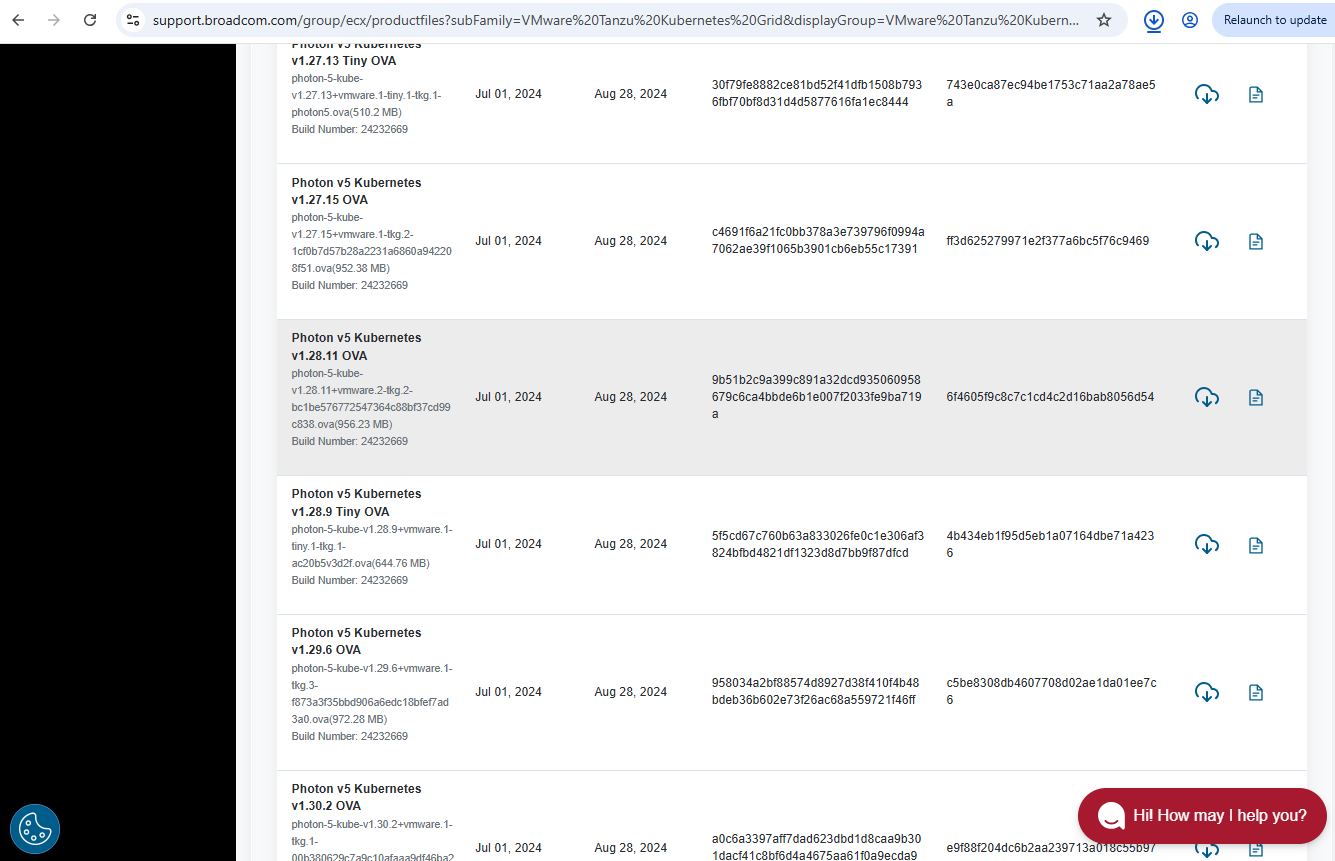
Task: Click SHA2 hash starting c4691f6a21fc
Action: (818, 240)
